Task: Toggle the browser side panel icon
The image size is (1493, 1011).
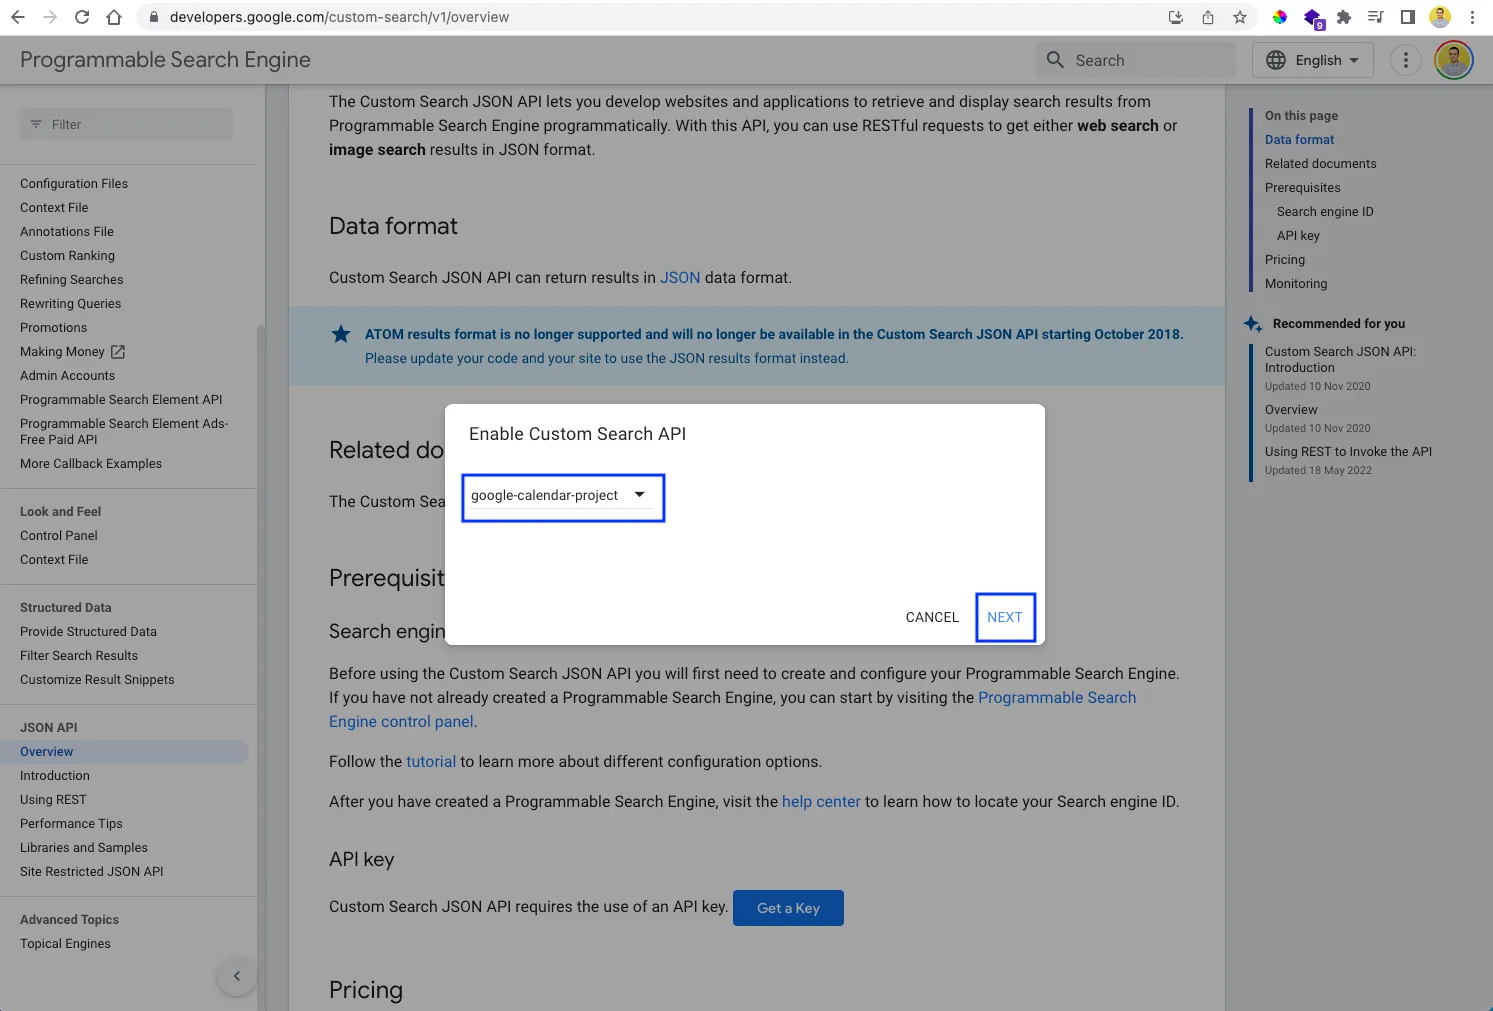Action: point(1408,17)
